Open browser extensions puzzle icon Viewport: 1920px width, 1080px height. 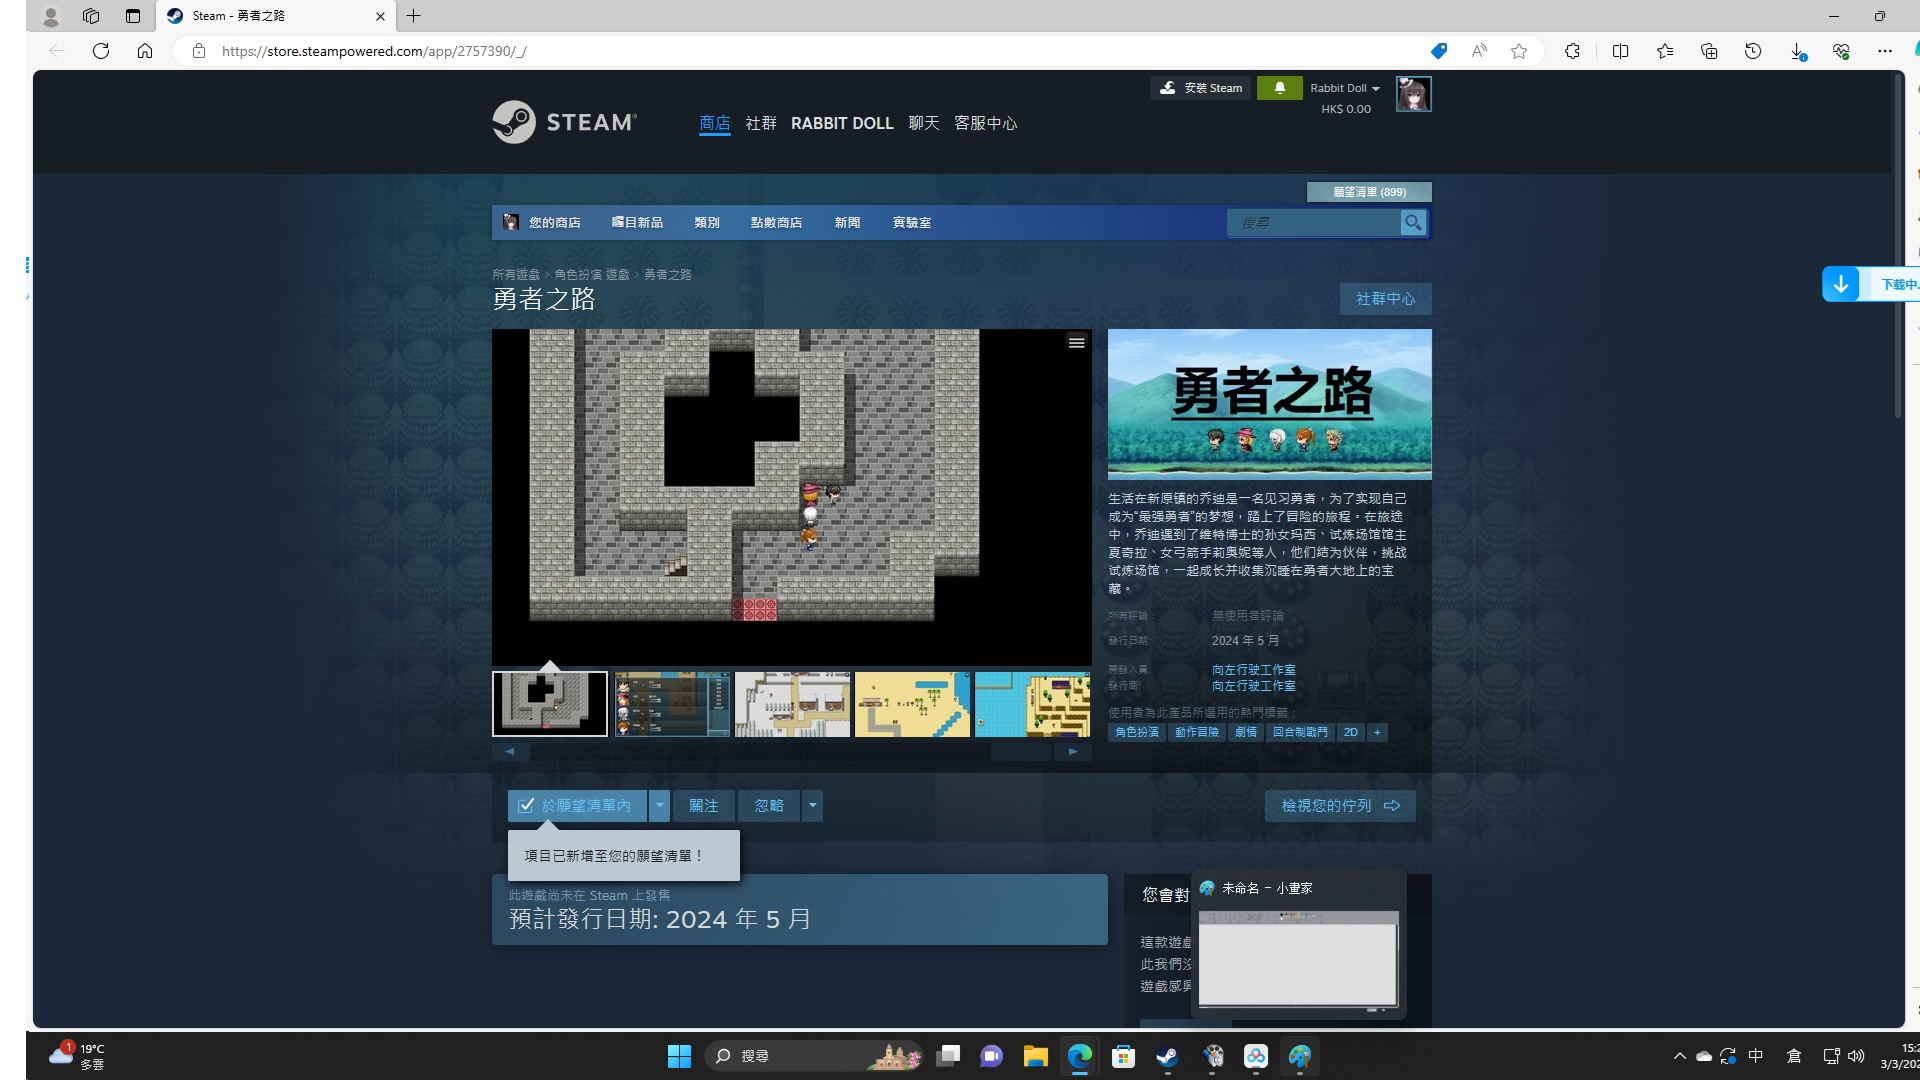[1572, 51]
